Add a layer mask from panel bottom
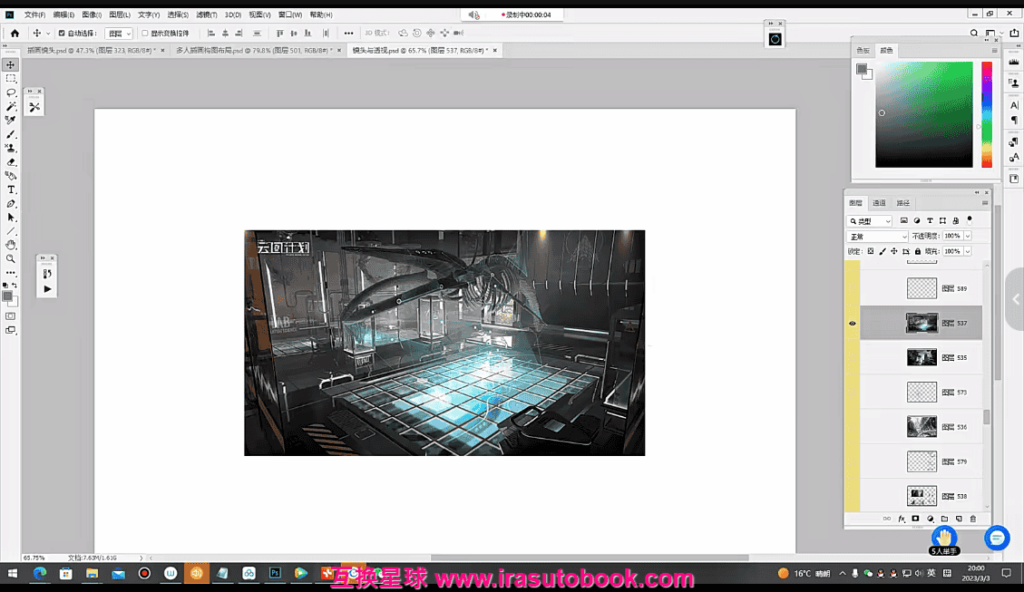 tap(915, 518)
